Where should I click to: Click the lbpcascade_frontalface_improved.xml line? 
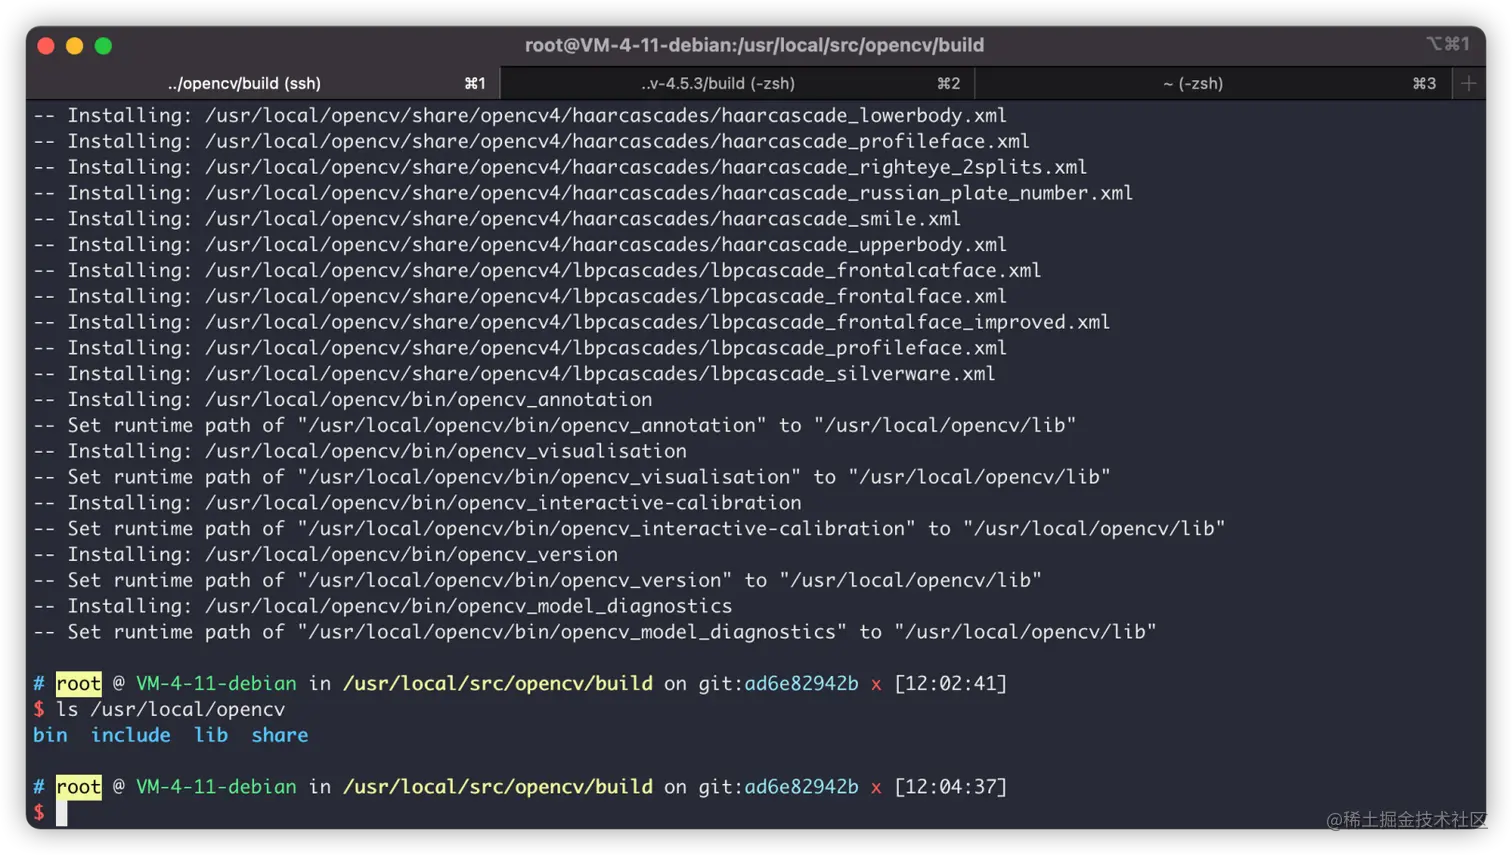[x=571, y=322]
